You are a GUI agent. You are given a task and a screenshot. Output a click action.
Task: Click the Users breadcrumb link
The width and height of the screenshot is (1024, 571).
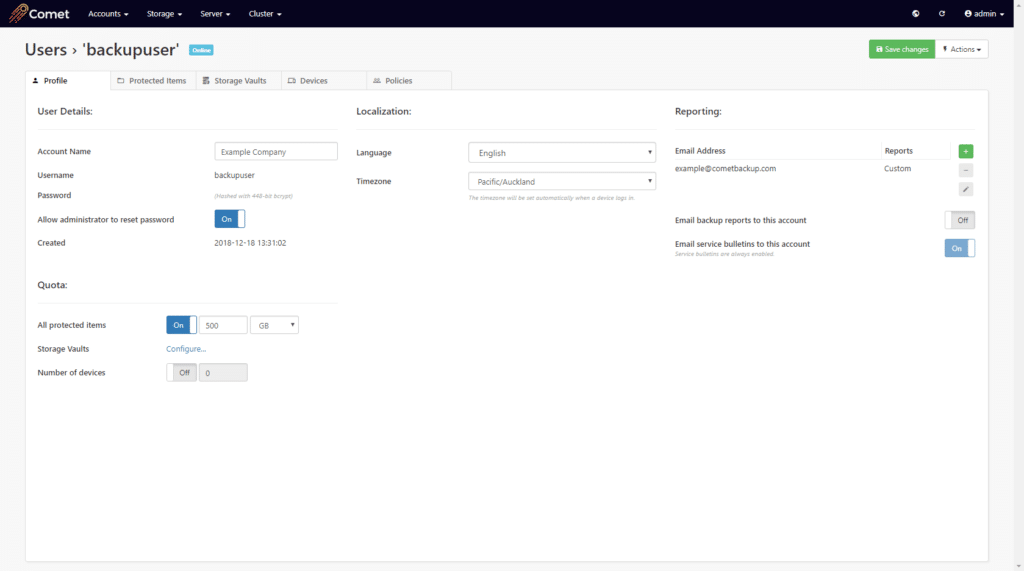pyautogui.click(x=46, y=50)
